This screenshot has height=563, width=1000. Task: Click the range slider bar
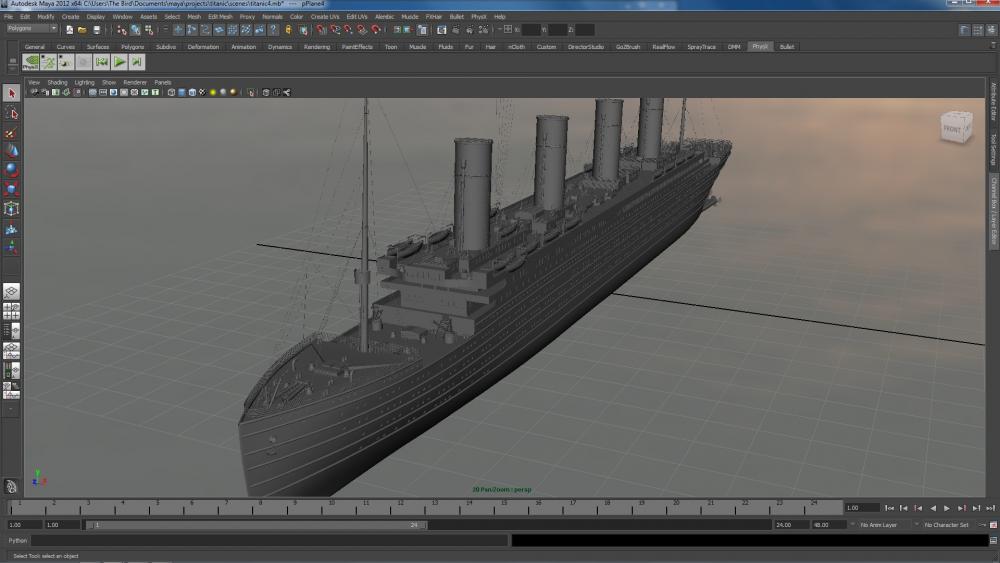coord(256,525)
